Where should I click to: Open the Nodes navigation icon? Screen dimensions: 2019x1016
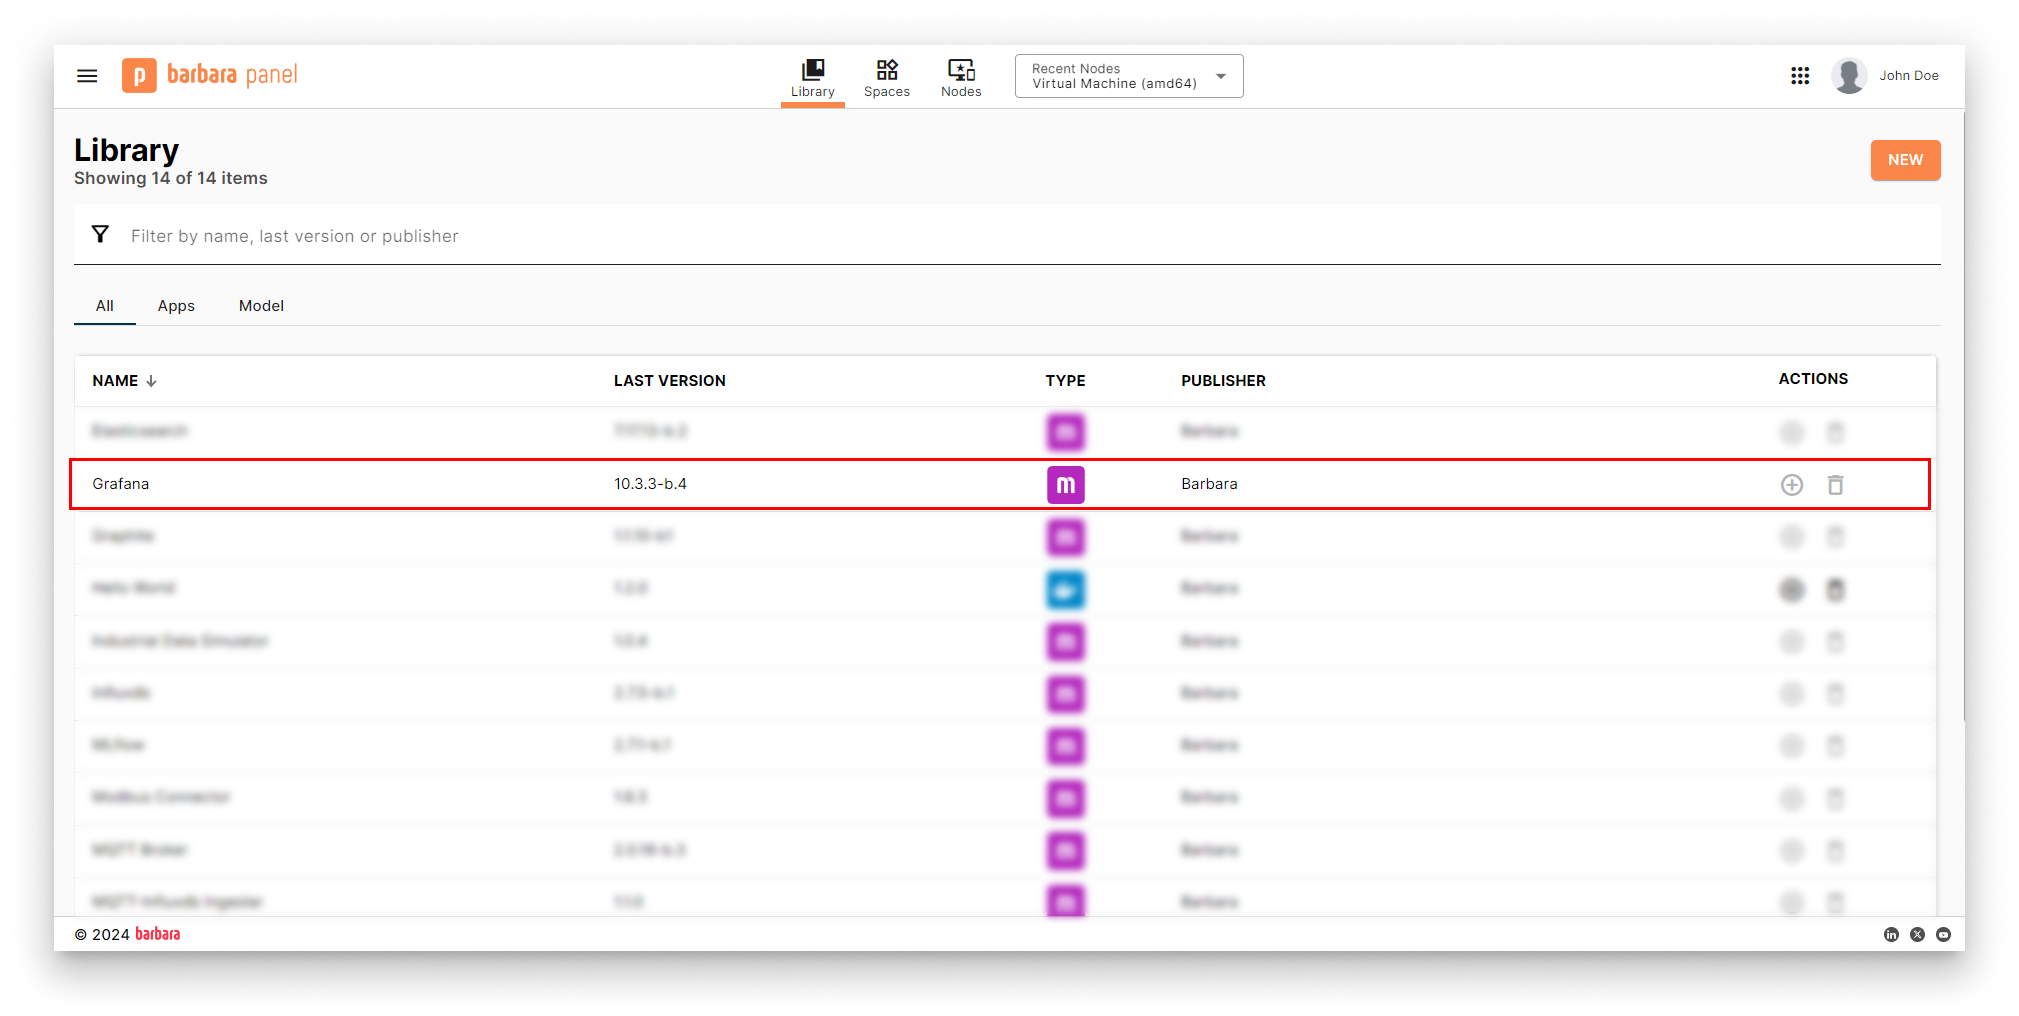(960, 69)
